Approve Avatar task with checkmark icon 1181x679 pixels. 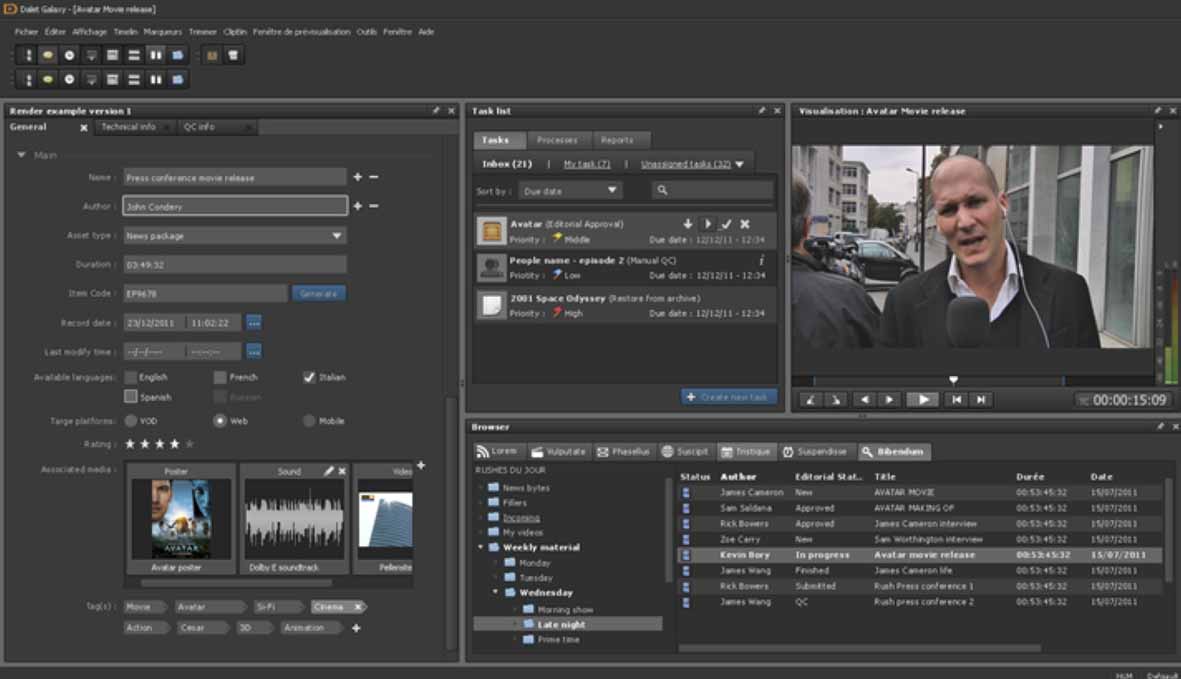(x=726, y=224)
